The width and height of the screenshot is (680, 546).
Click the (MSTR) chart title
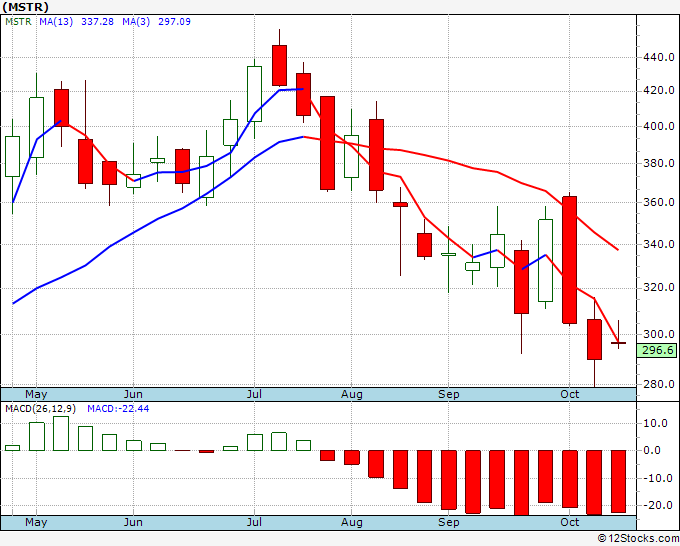click(25, 7)
